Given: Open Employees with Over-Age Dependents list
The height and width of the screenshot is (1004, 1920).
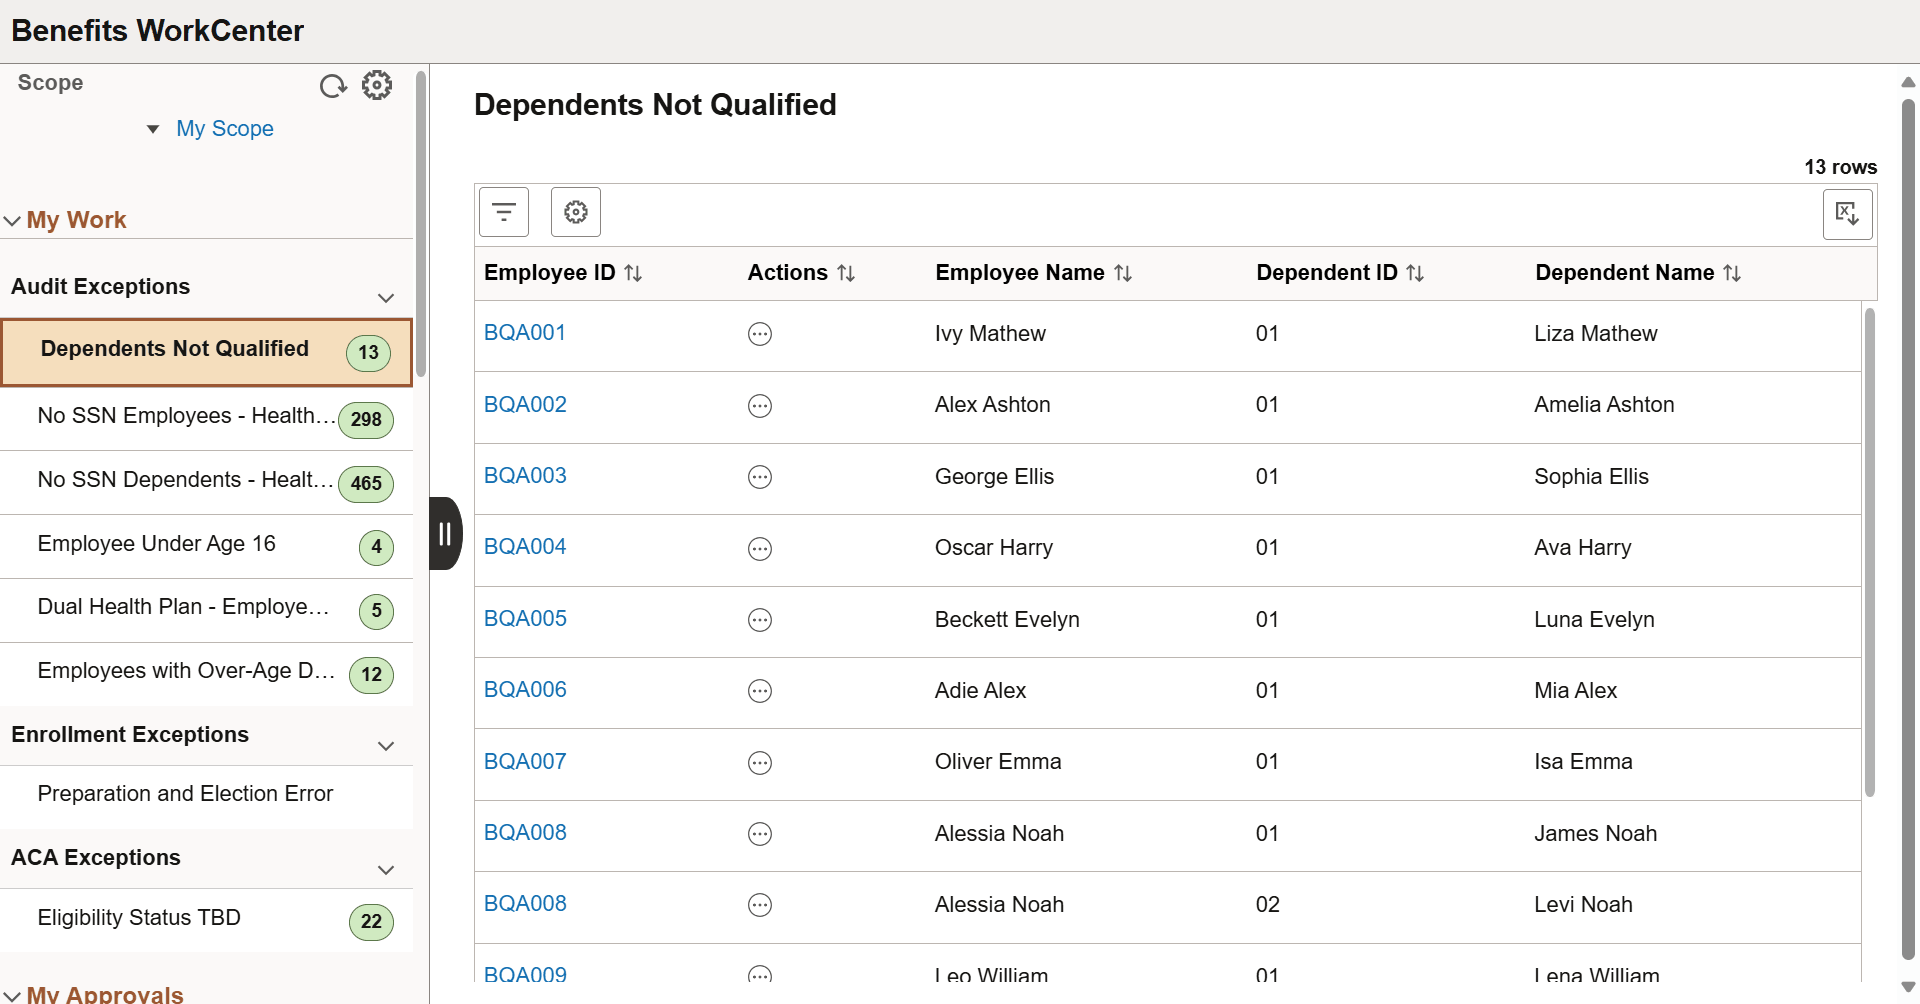Looking at the screenshot, I should (207, 673).
